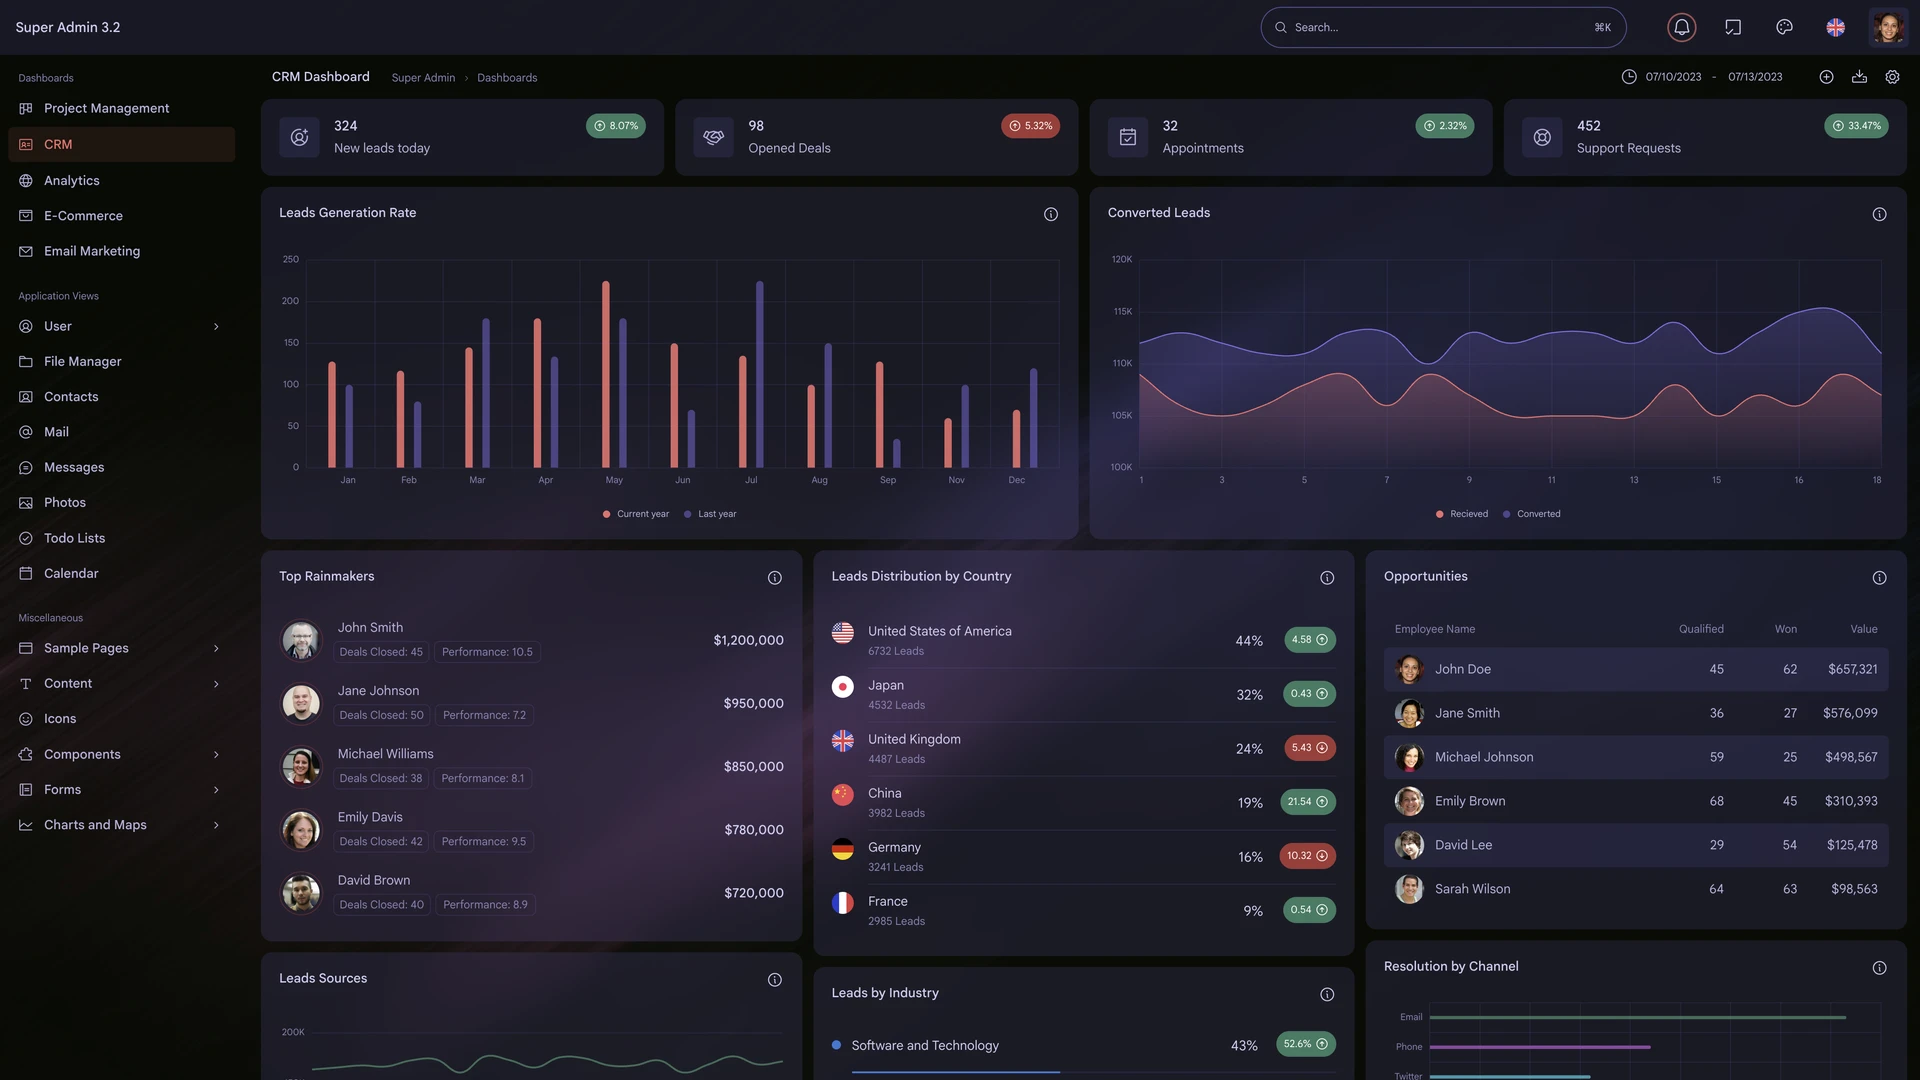This screenshot has width=1920, height=1080.
Task: Select end date 07/13/2023
Action: click(1755, 77)
